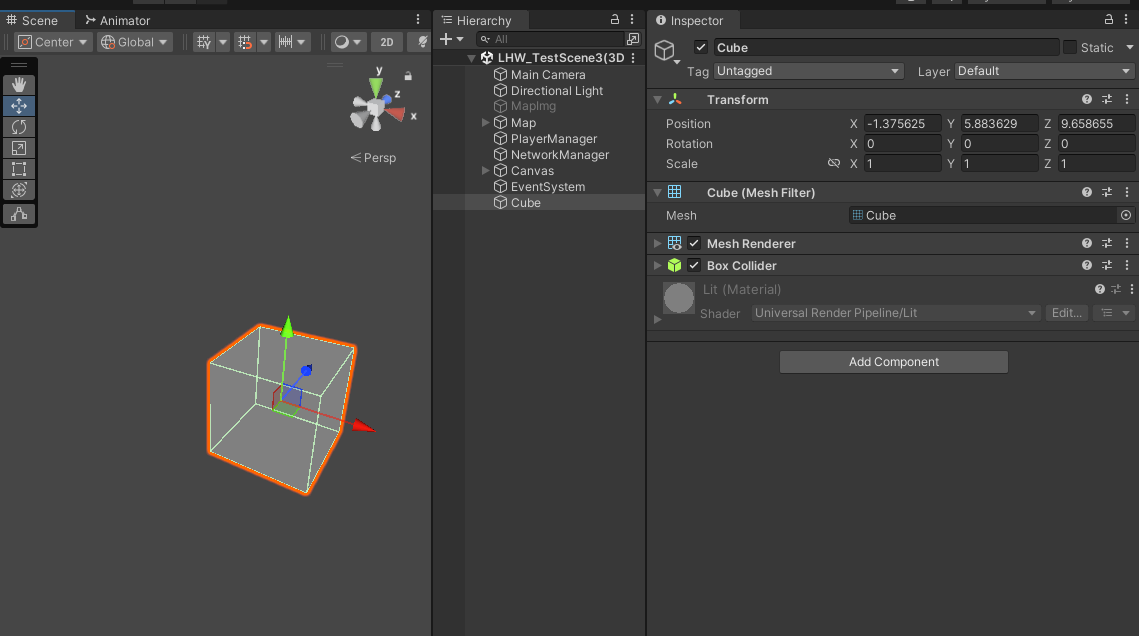Click the Edit shader button
This screenshot has width=1139, height=636.
point(1066,313)
